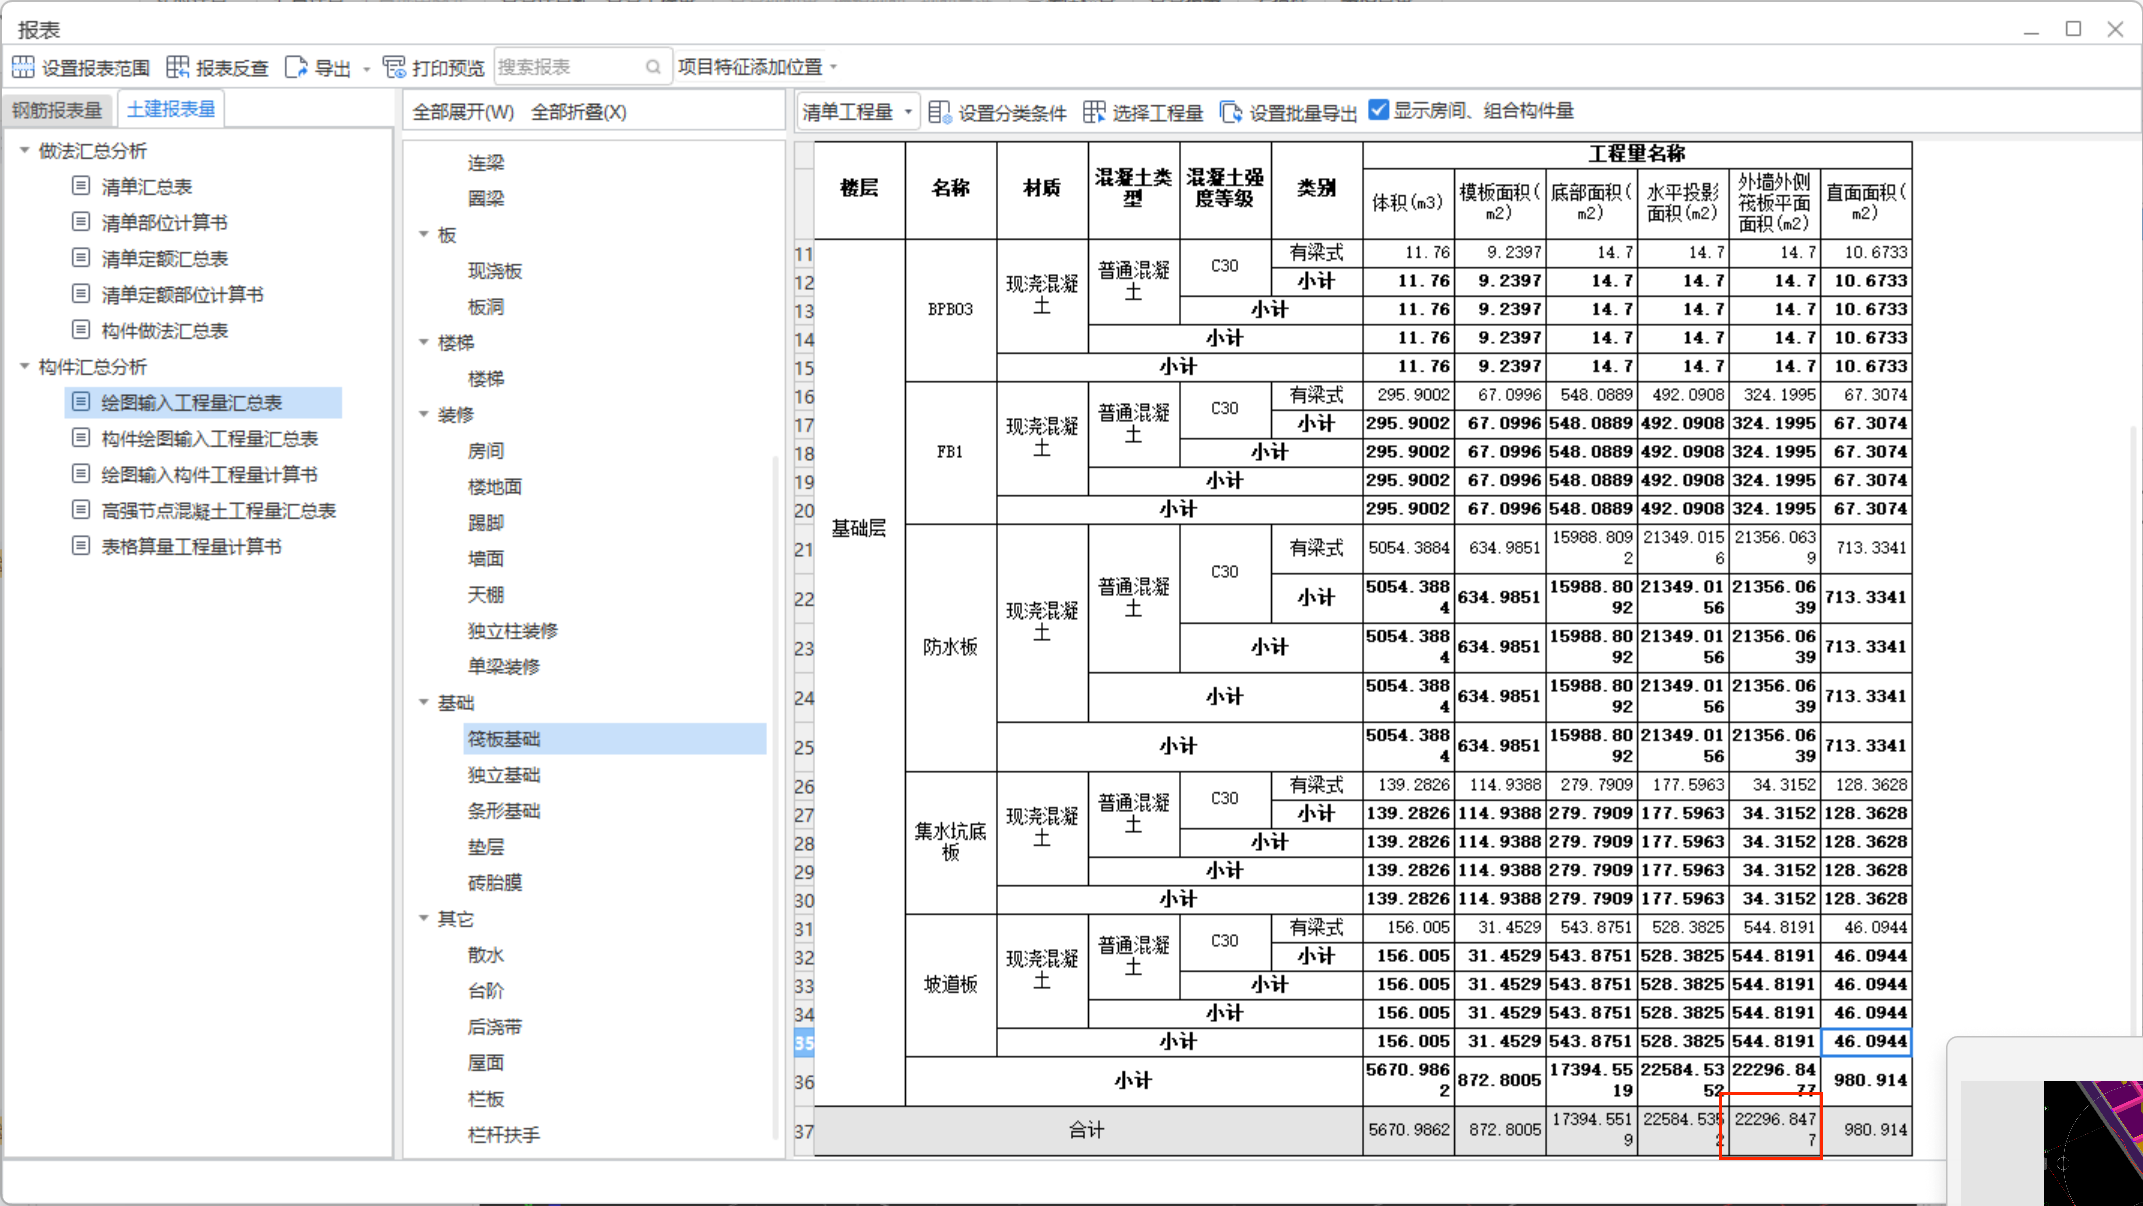The image size is (2143, 1206).
Task: Click 防水板 name cell
Action: tap(950, 647)
